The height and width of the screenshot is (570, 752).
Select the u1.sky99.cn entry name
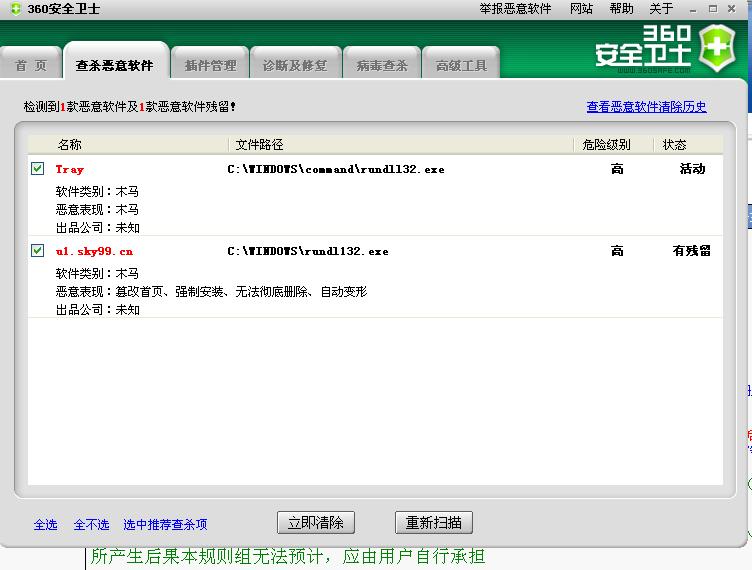[x=94, y=251]
